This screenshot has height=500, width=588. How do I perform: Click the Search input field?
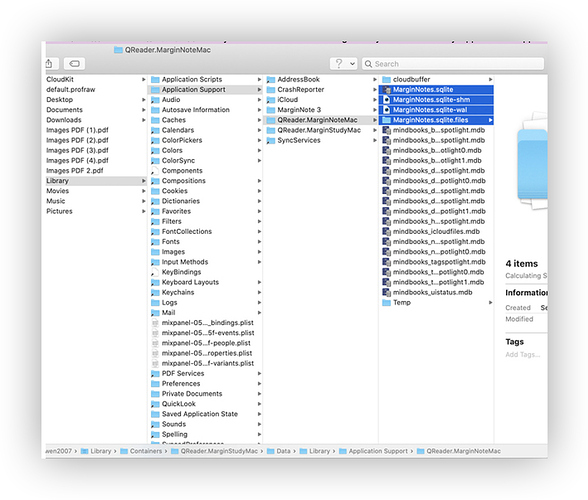[453, 64]
